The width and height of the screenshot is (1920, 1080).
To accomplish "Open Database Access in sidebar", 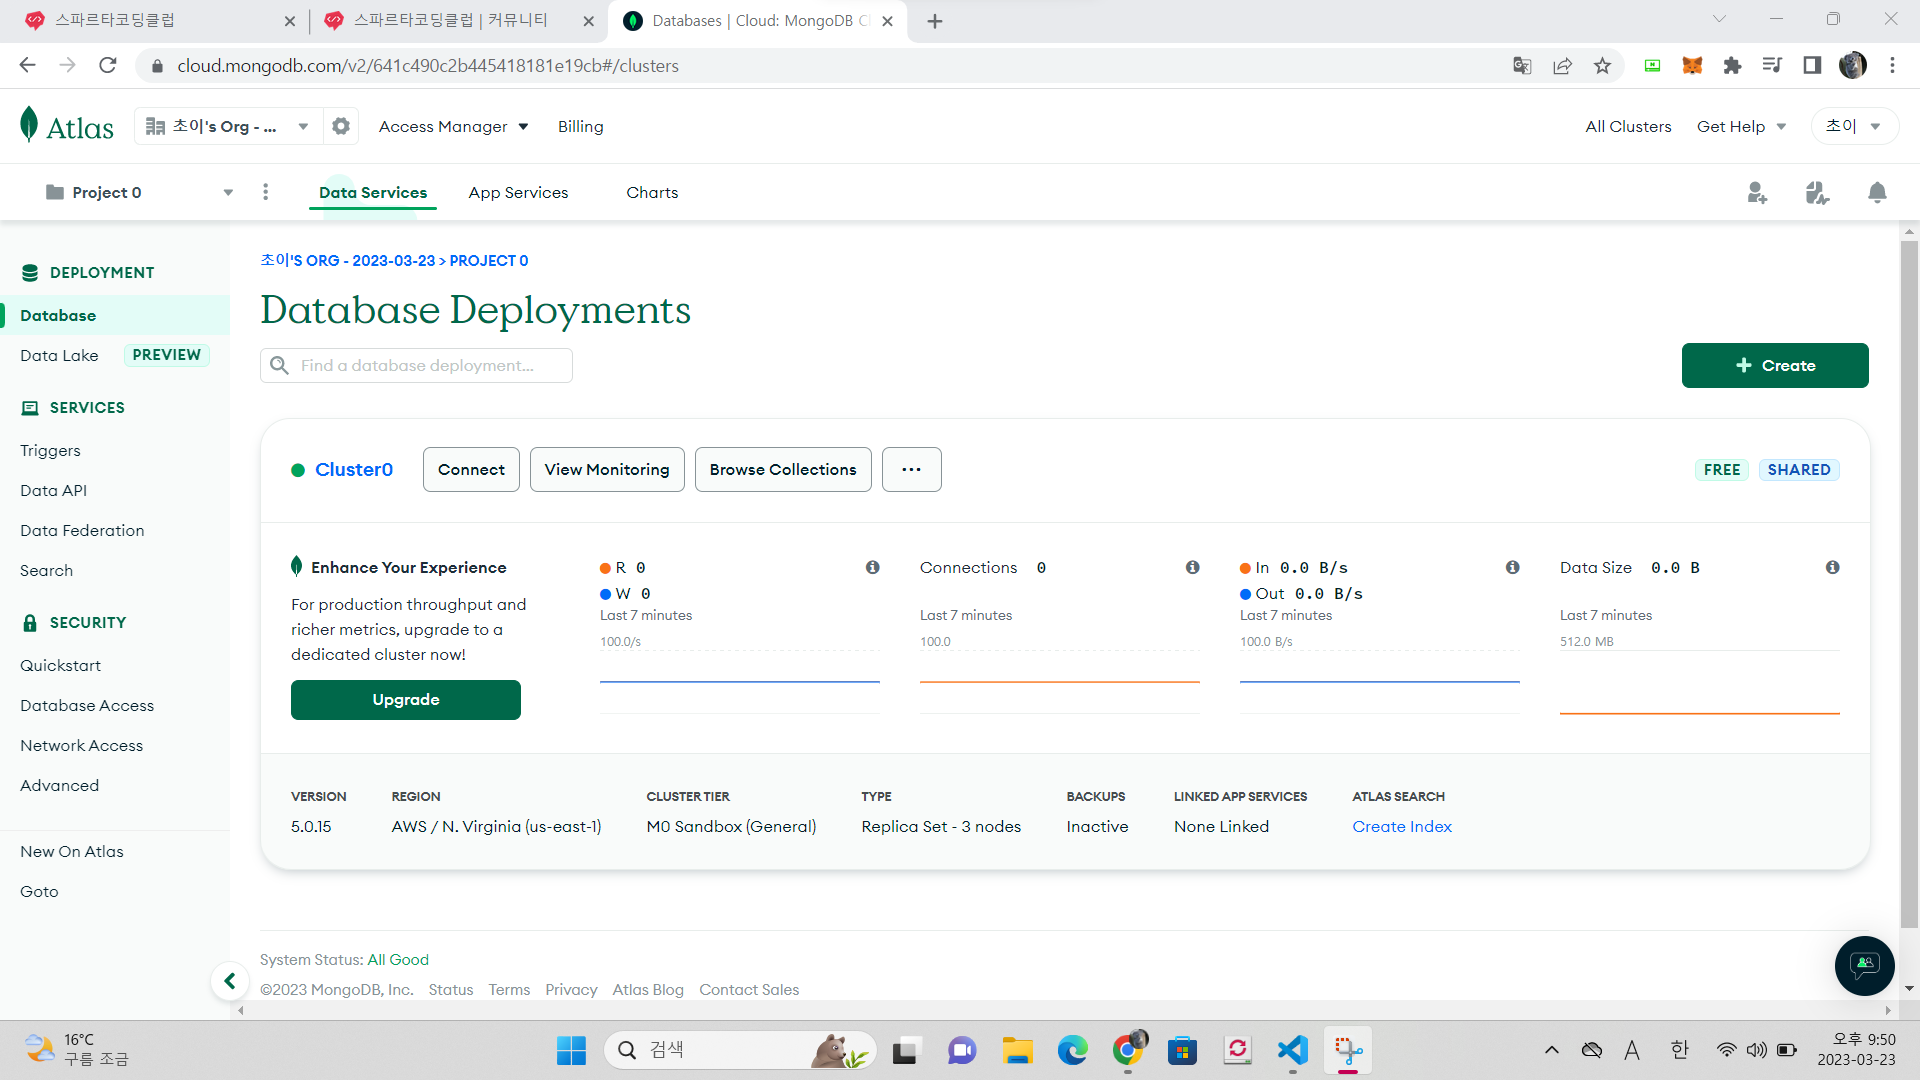I will point(87,705).
